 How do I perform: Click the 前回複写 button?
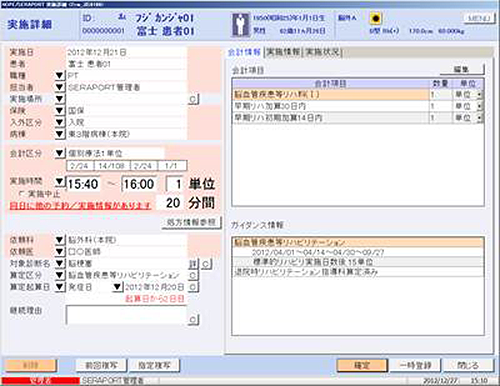pyautogui.click(x=101, y=365)
